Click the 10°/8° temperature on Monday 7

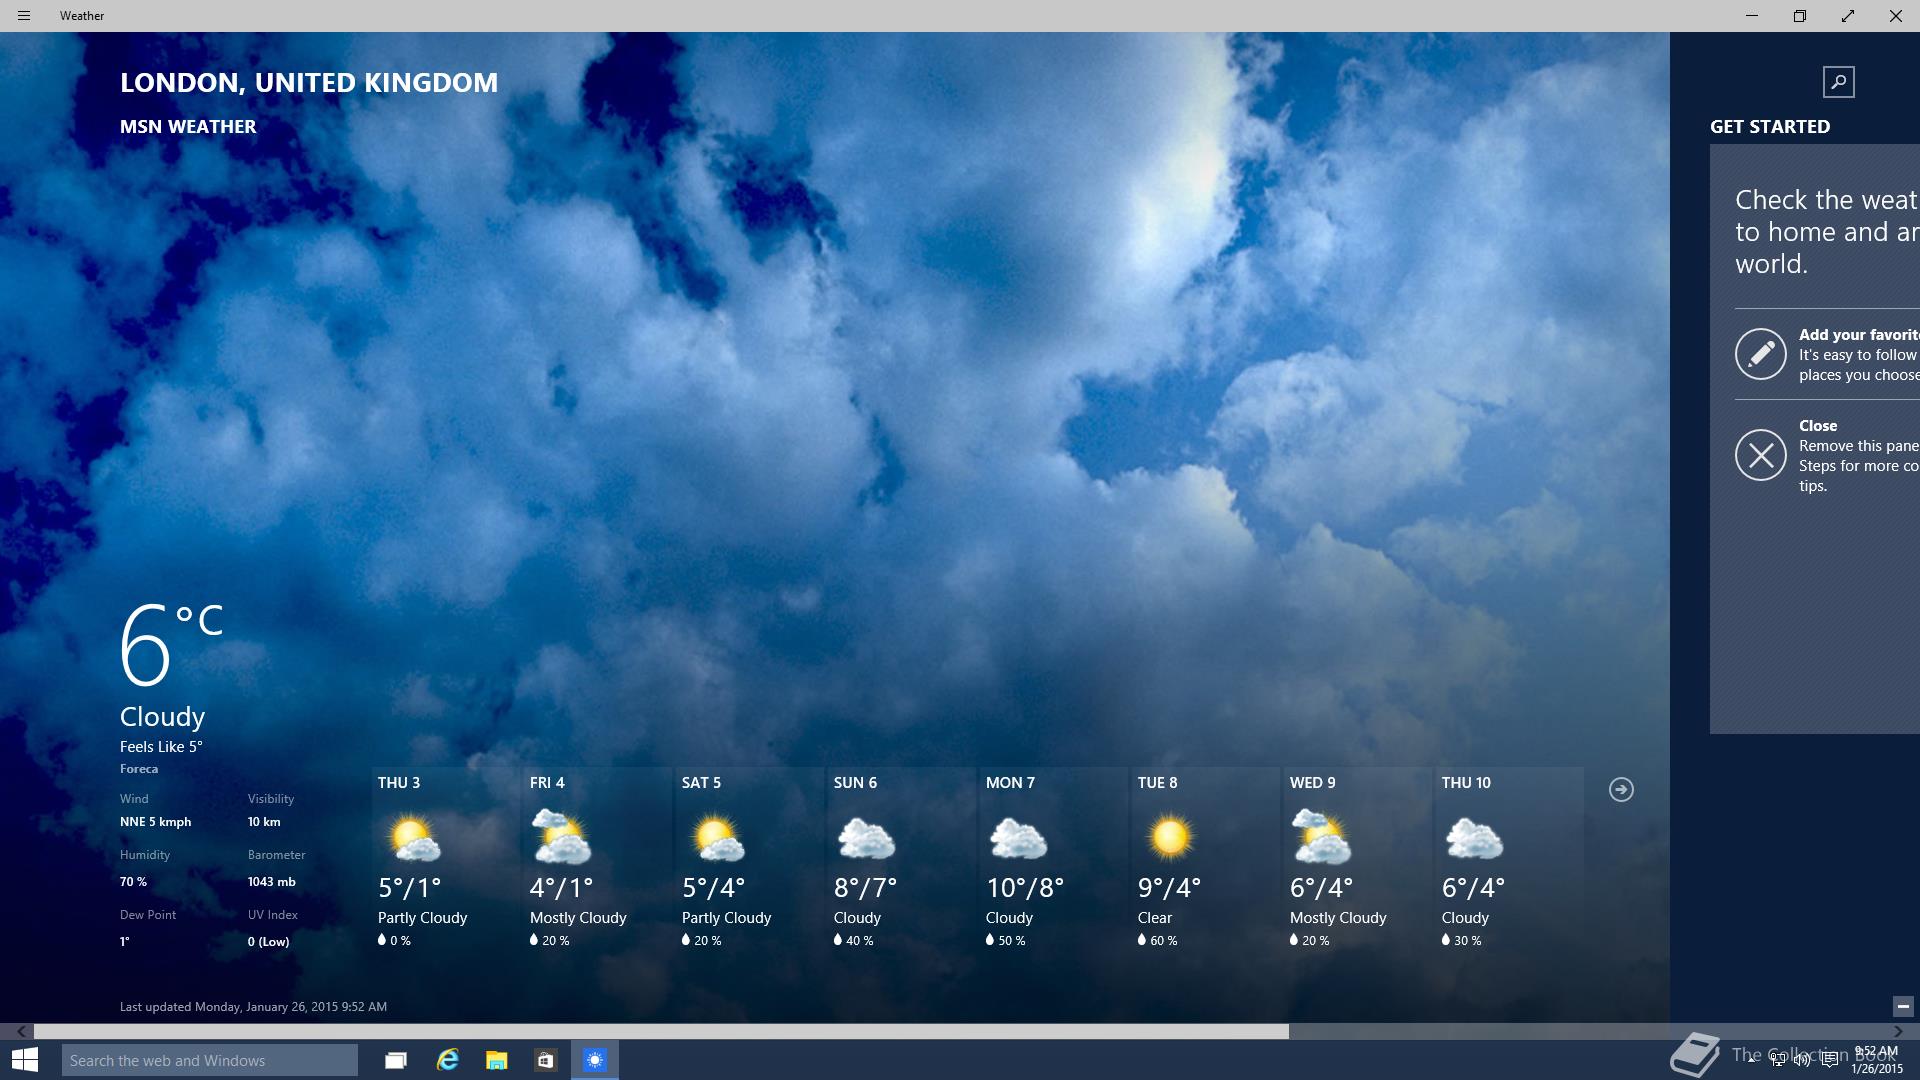pos(1025,888)
